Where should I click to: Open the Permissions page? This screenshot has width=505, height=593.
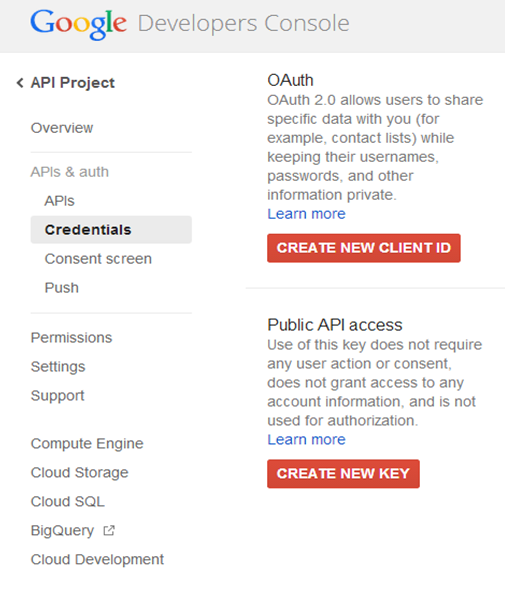71,338
